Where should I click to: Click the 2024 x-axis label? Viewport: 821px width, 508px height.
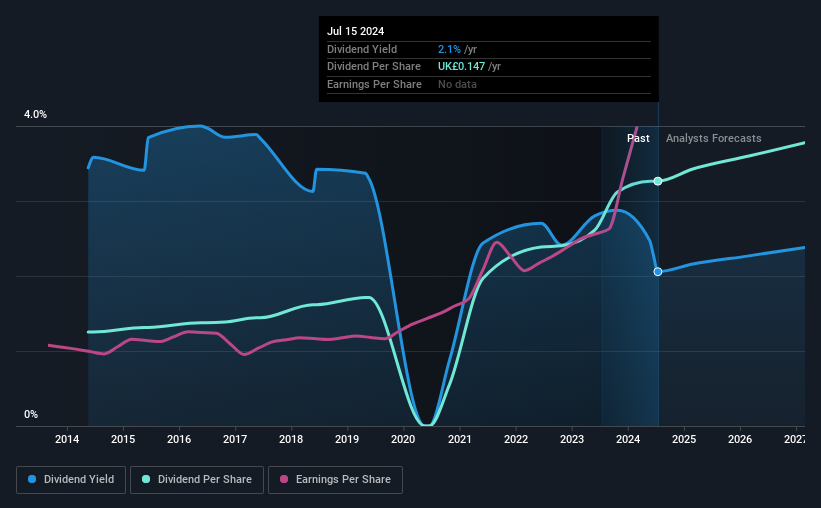pyautogui.click(x=628, y=439)
